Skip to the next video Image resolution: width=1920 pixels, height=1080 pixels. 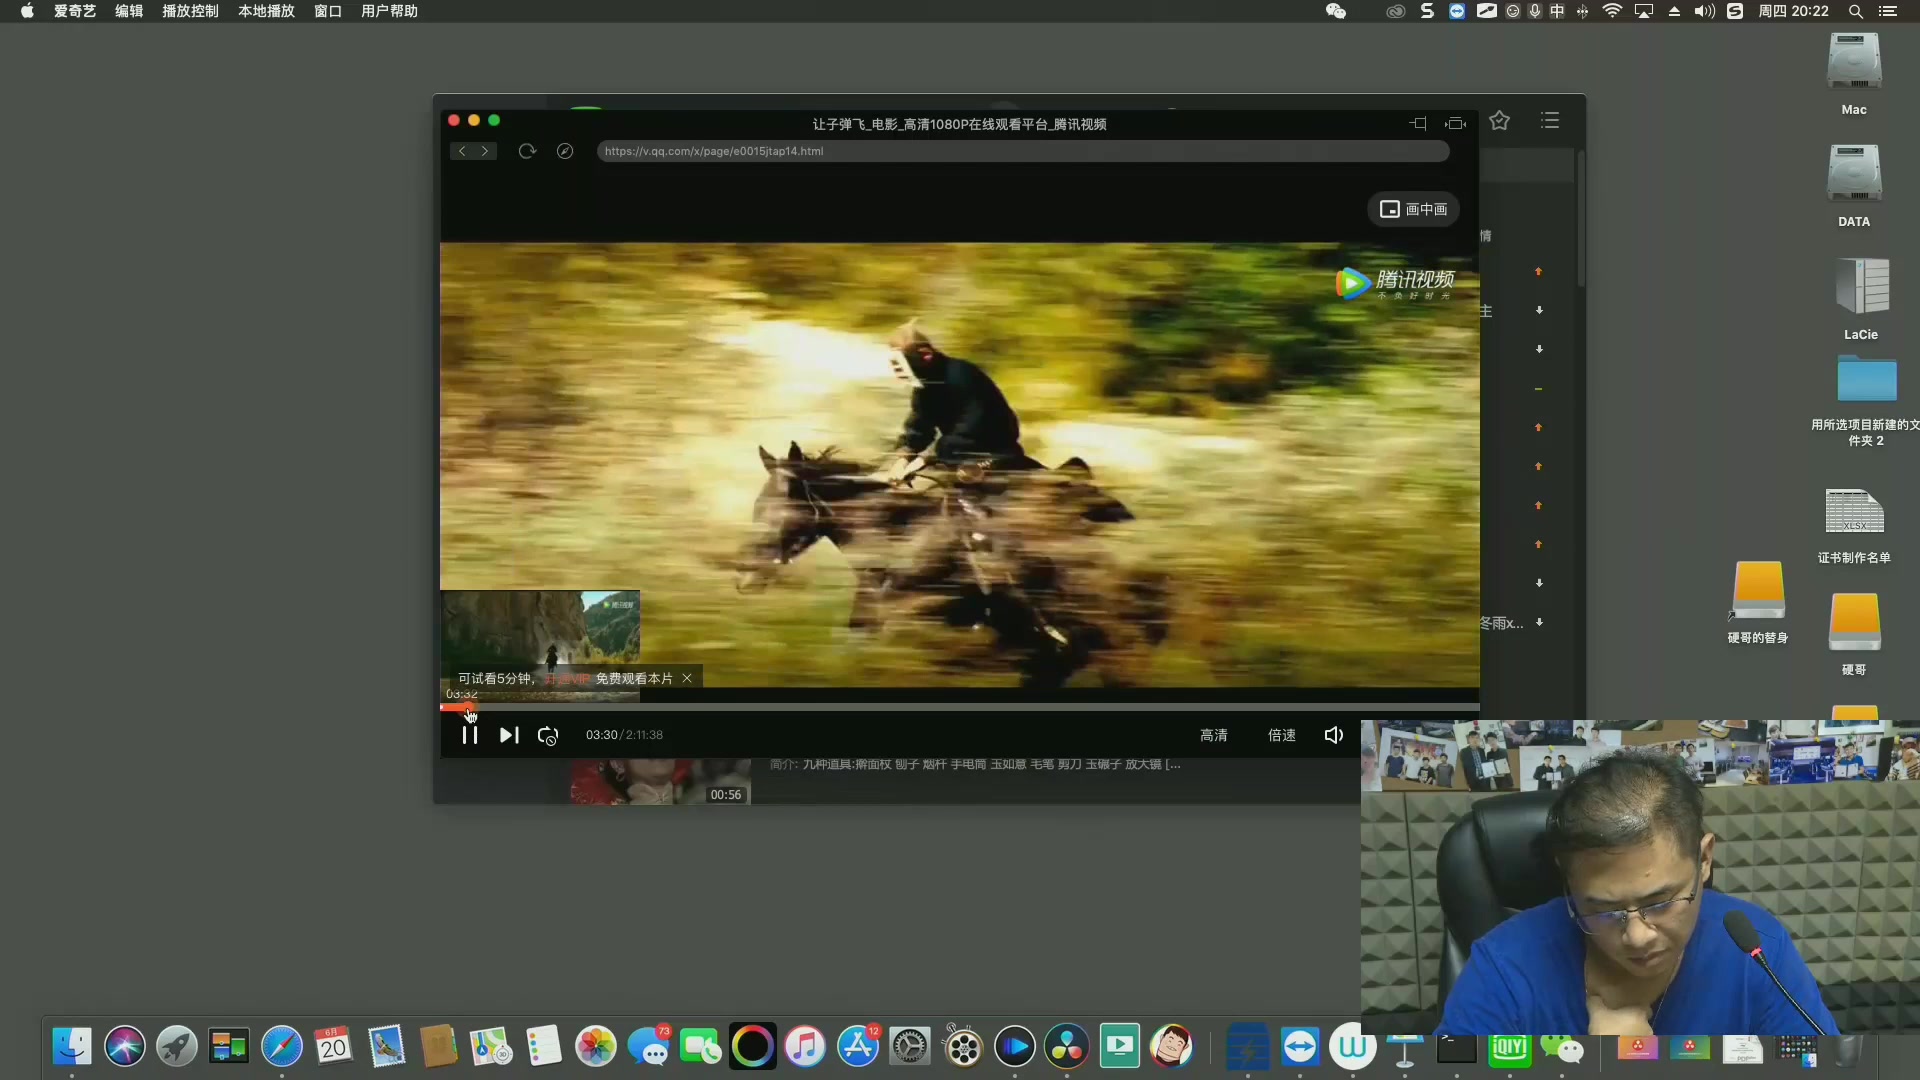click(x=509, y=735)
